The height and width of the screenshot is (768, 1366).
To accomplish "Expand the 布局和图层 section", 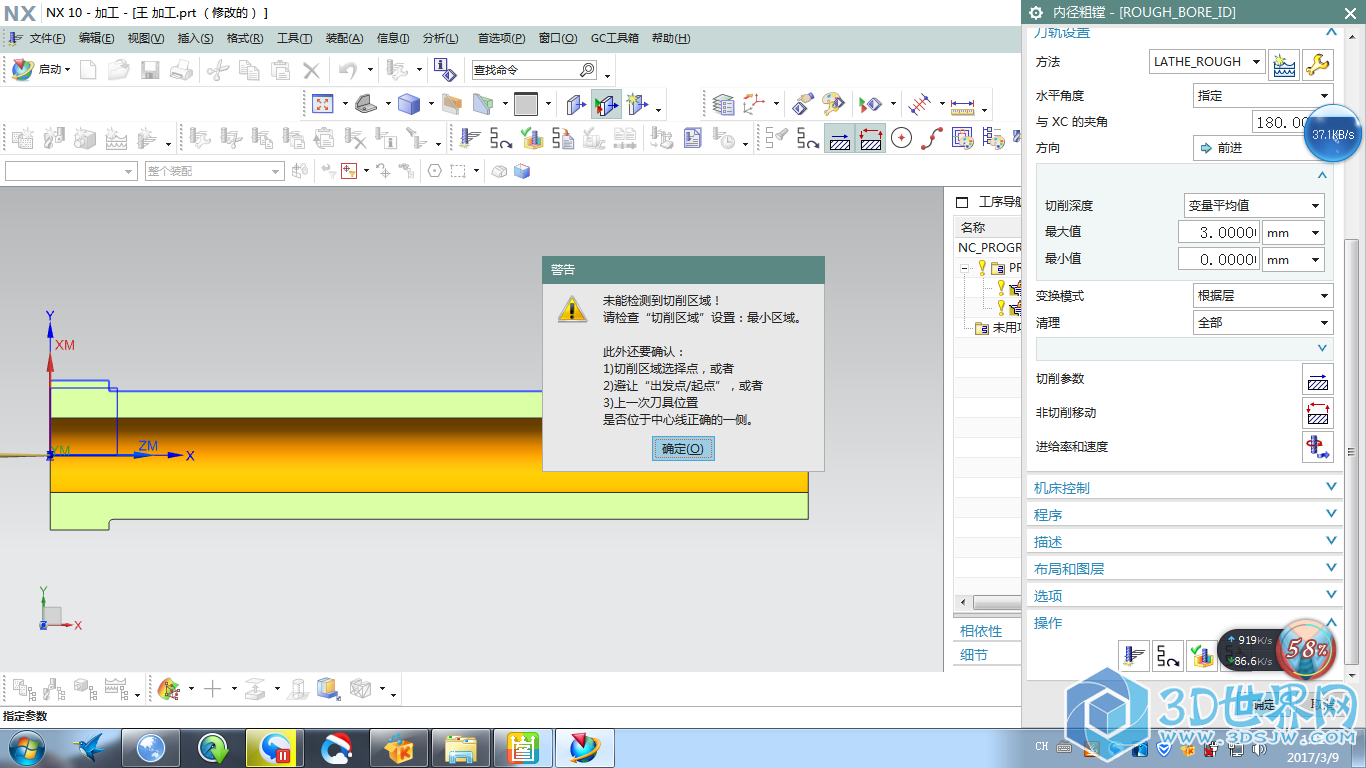I will [x=1185, y=569].
